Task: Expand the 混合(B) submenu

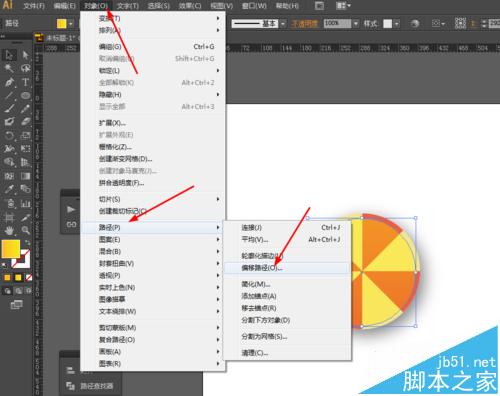Action: pyautogui.click(x=153, y=251)
